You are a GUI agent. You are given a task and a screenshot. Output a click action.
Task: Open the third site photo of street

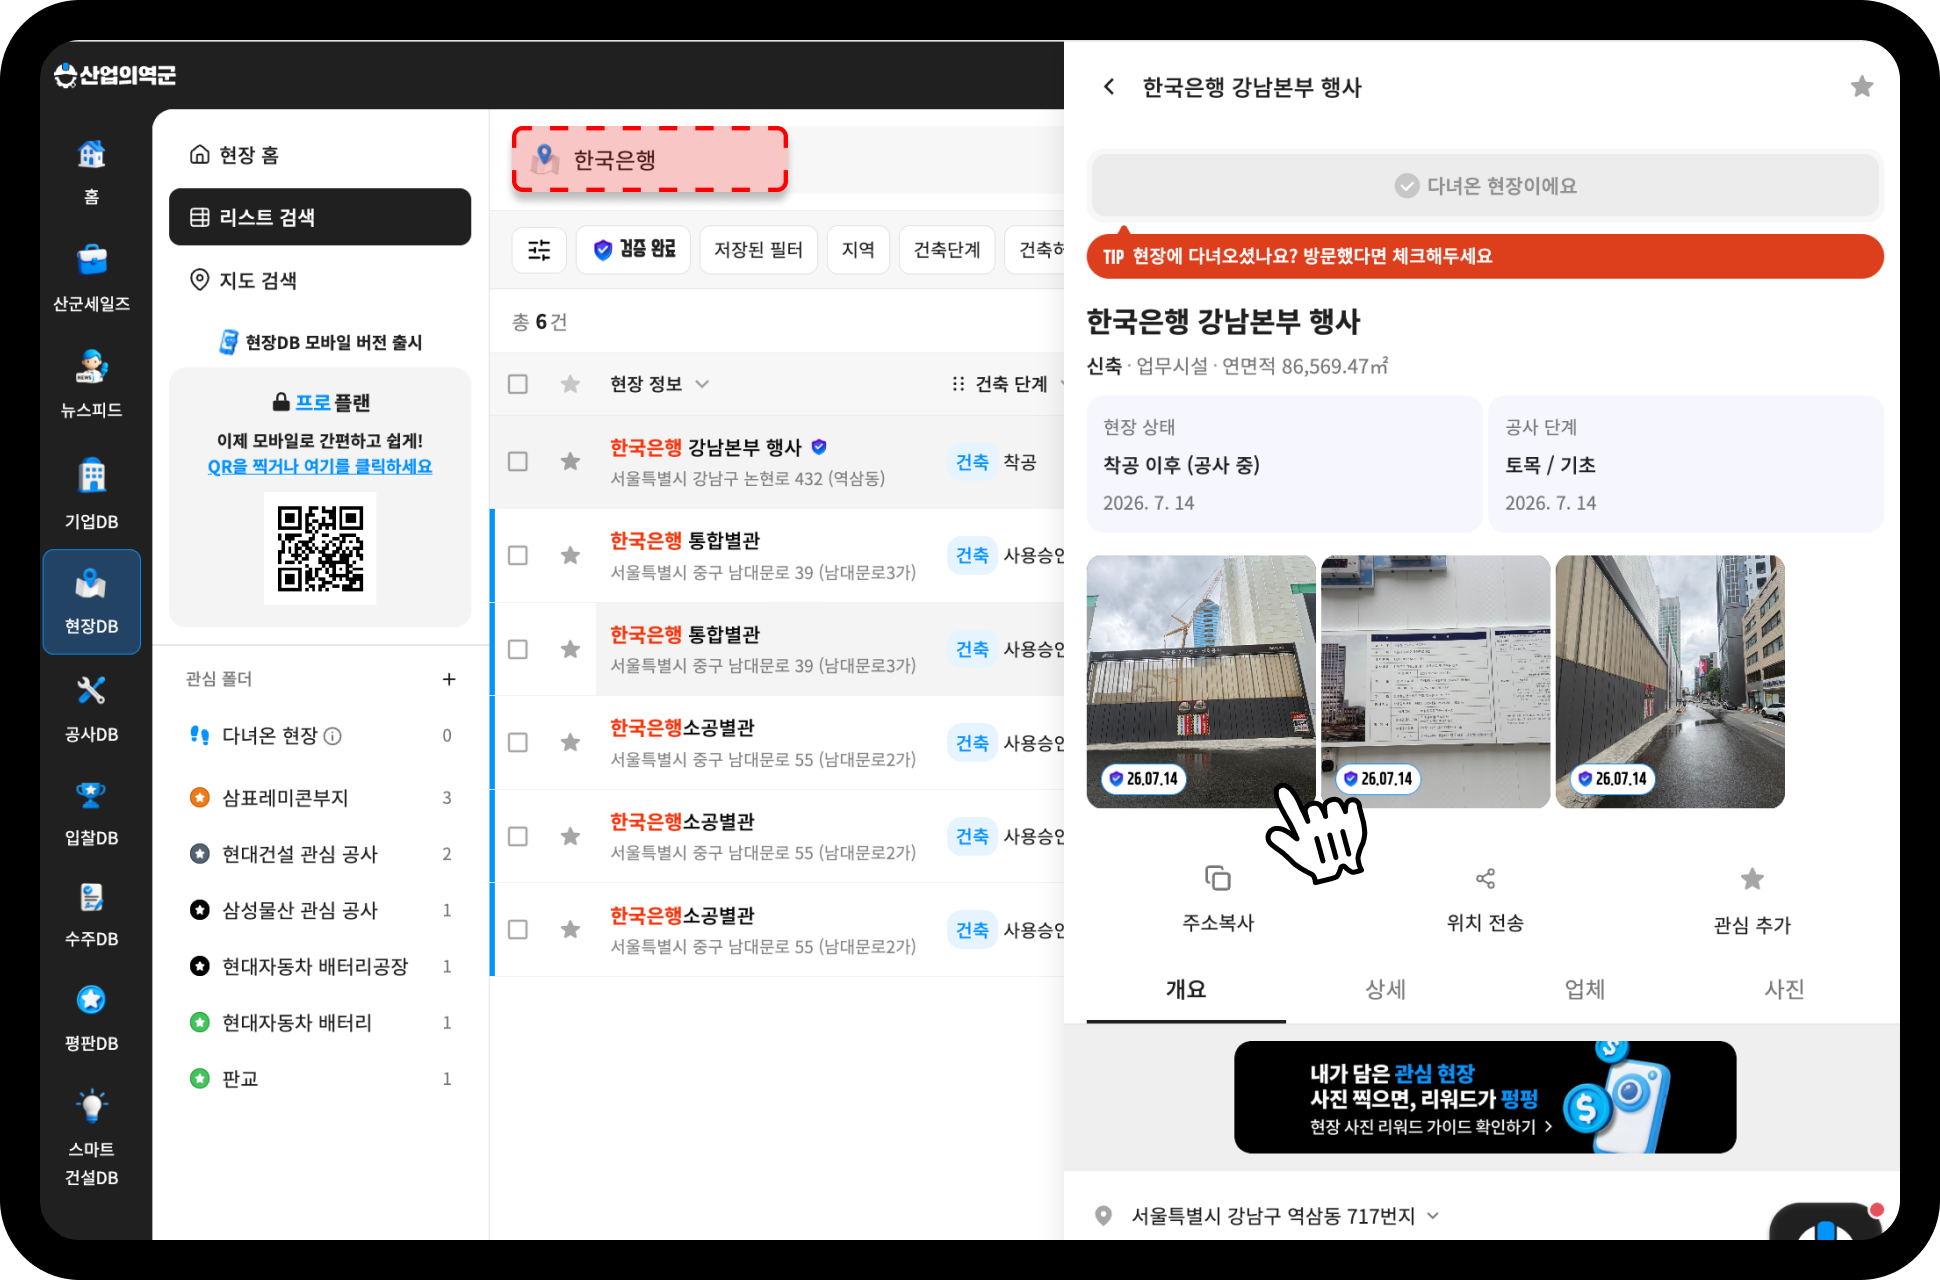(1670, 682)
